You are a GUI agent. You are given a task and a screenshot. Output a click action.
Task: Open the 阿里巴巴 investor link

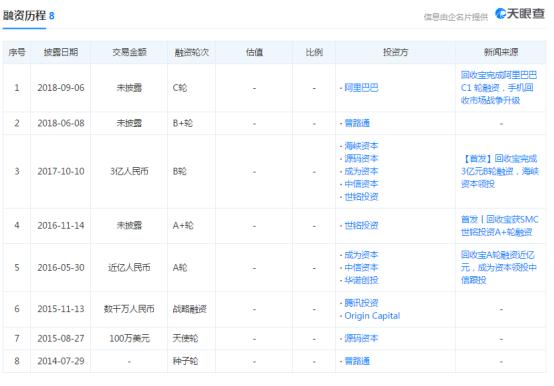click(361, 88)
